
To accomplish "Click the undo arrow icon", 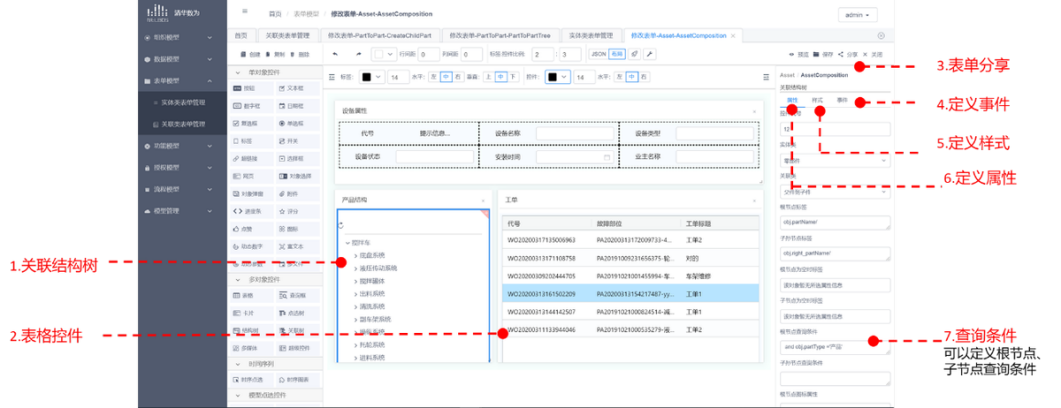I will click(x=335, y=54).
